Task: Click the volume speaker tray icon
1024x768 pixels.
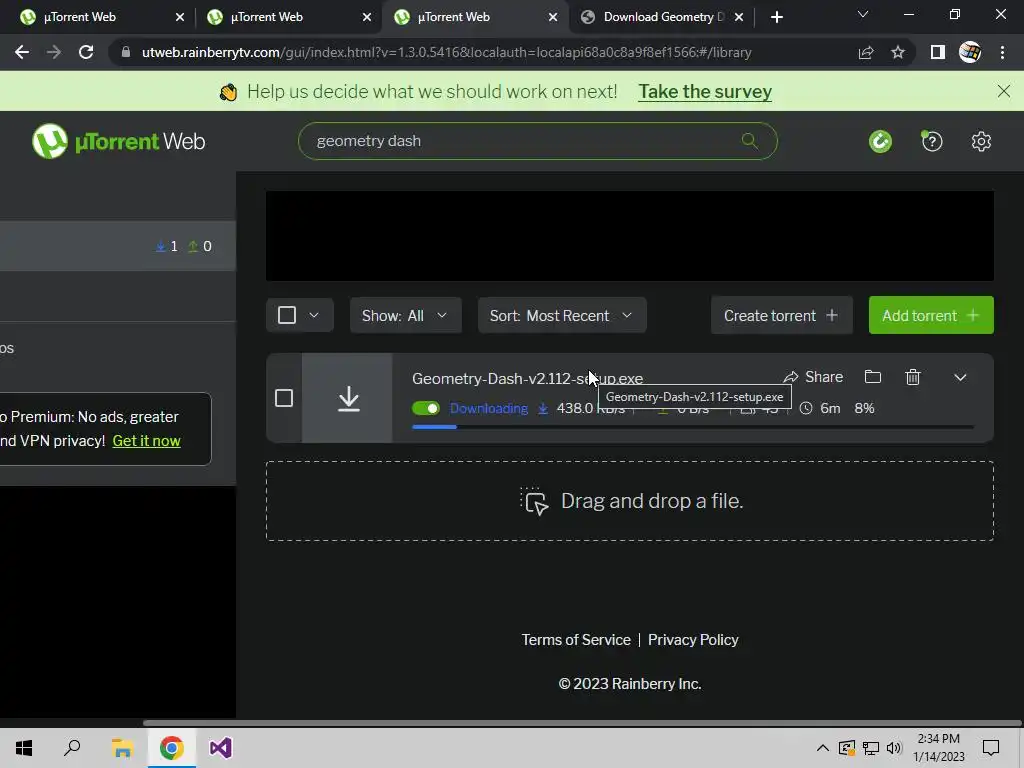Action: [x=894, y=748]
